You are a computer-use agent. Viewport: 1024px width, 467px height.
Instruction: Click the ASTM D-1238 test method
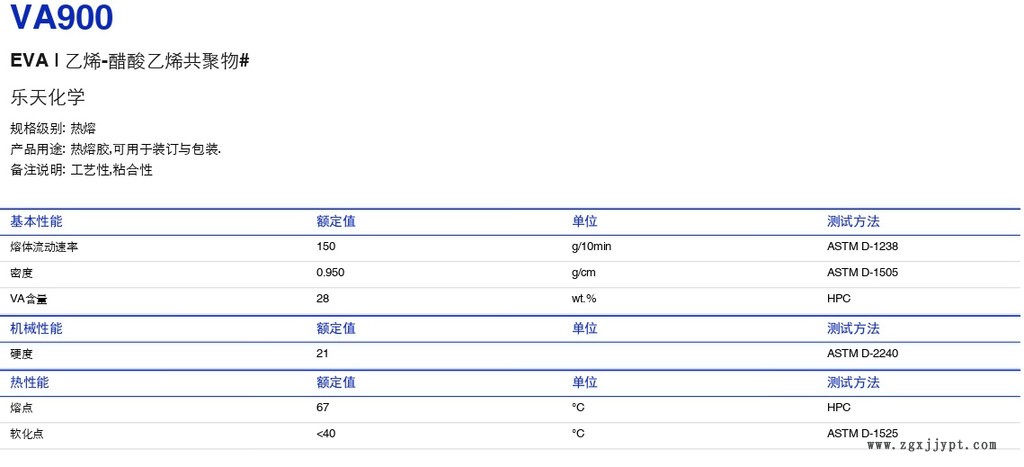point(864,247)
